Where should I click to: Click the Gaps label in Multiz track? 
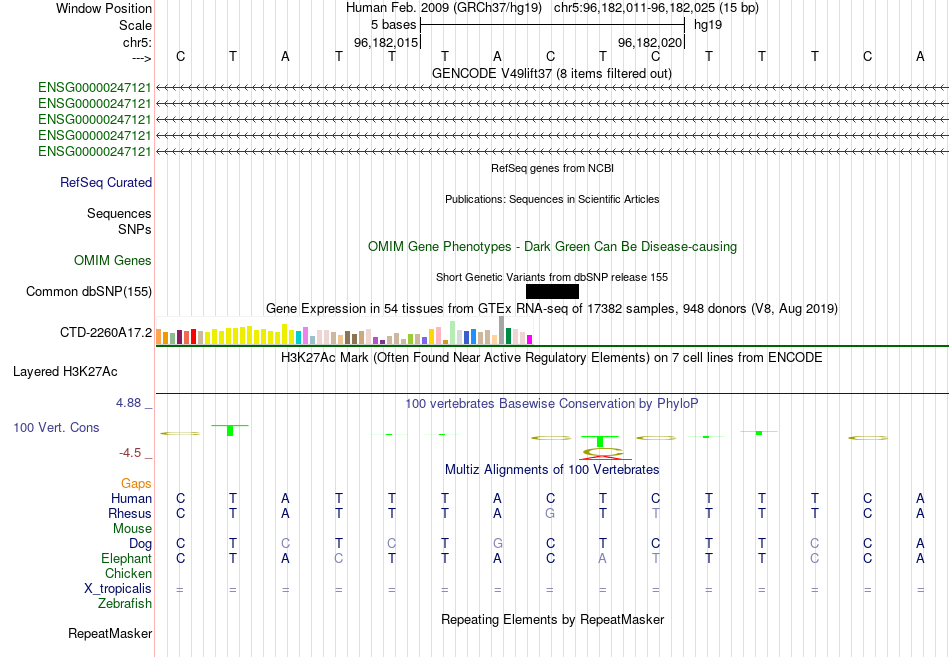point(136,483)
